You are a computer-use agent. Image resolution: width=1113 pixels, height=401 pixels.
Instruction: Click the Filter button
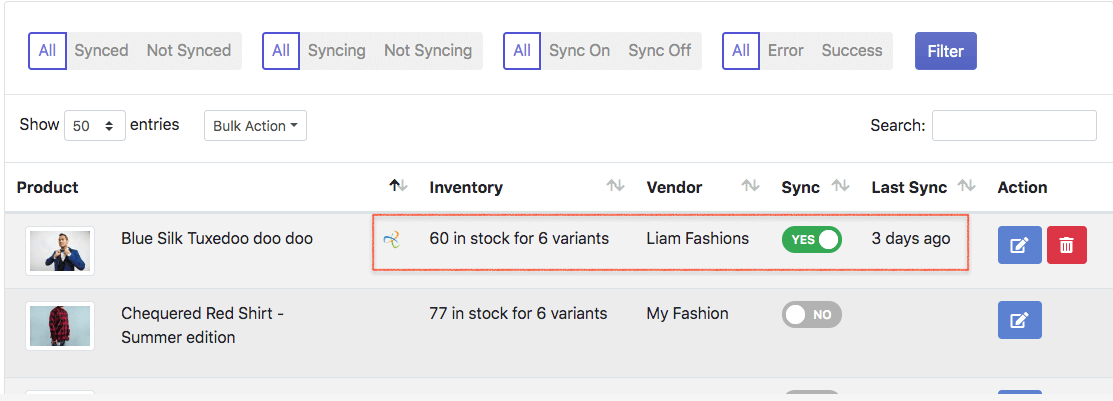(945, 51)
